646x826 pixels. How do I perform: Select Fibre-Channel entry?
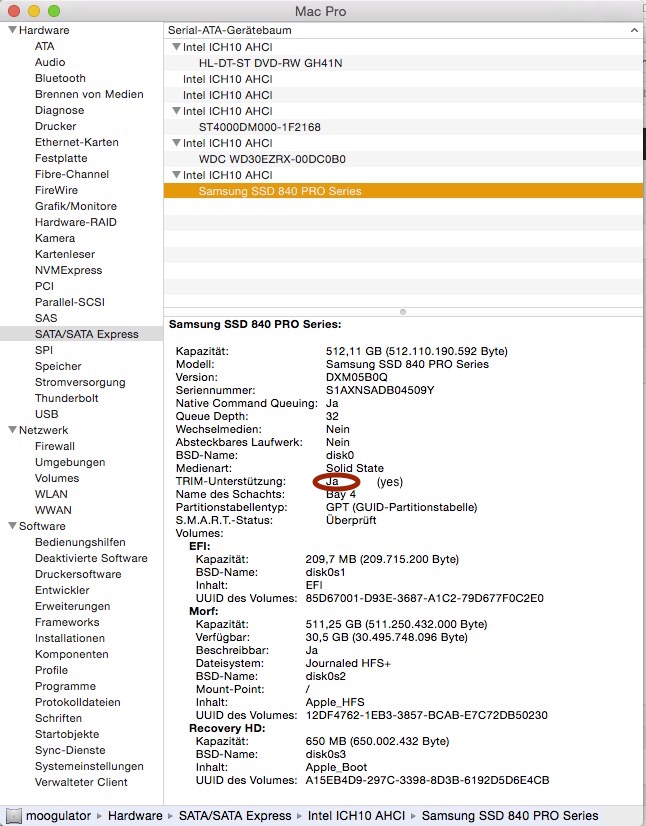pyautogui.click(x=72, y=174)
